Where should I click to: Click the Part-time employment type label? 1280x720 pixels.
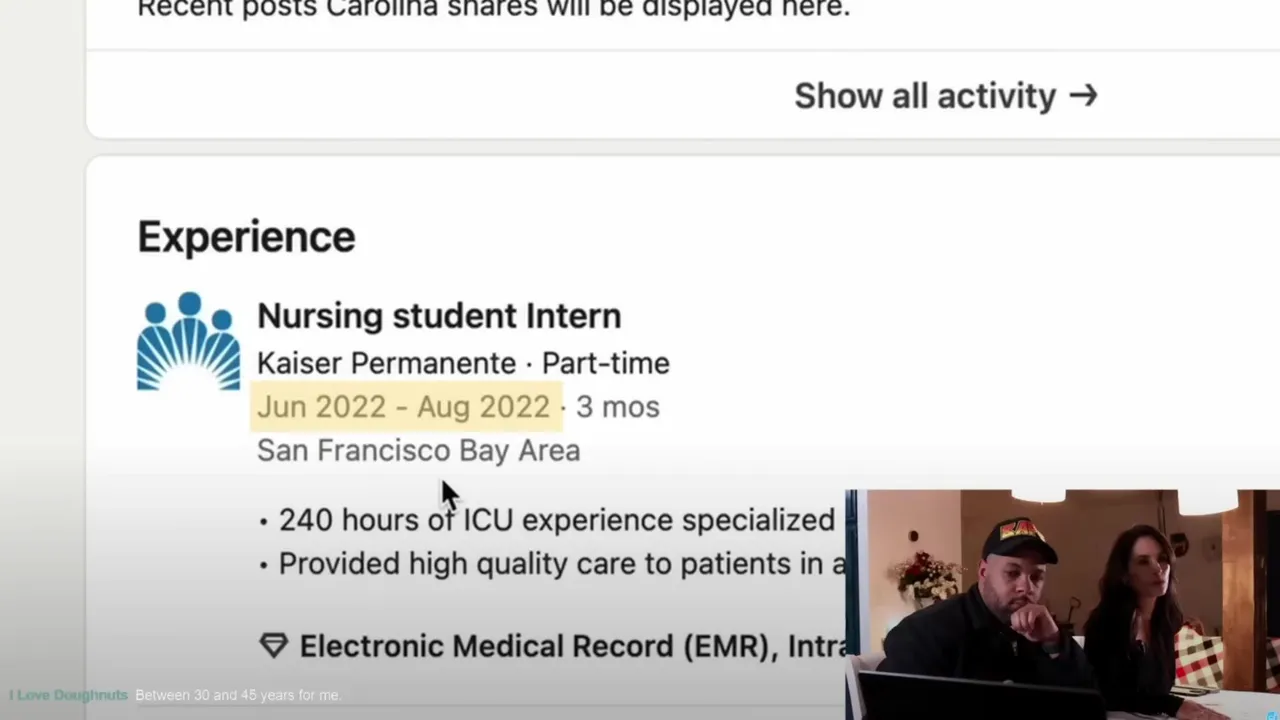click(x=606, y=363)
